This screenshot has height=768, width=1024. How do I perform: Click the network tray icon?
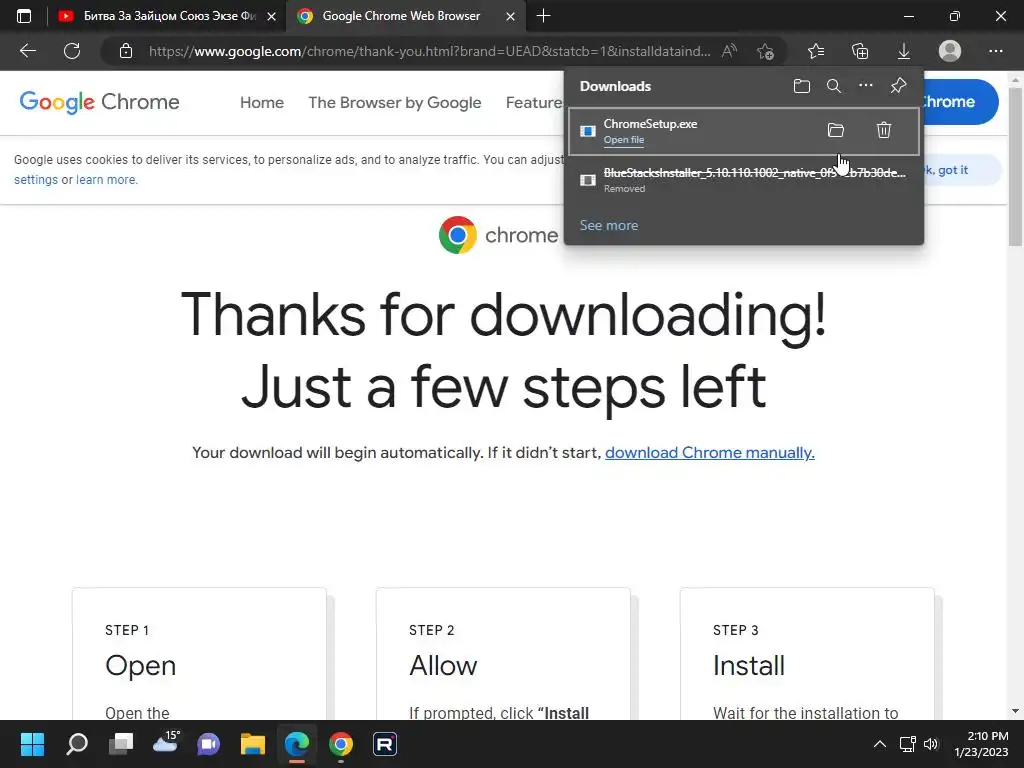click(x=907, y=744)
